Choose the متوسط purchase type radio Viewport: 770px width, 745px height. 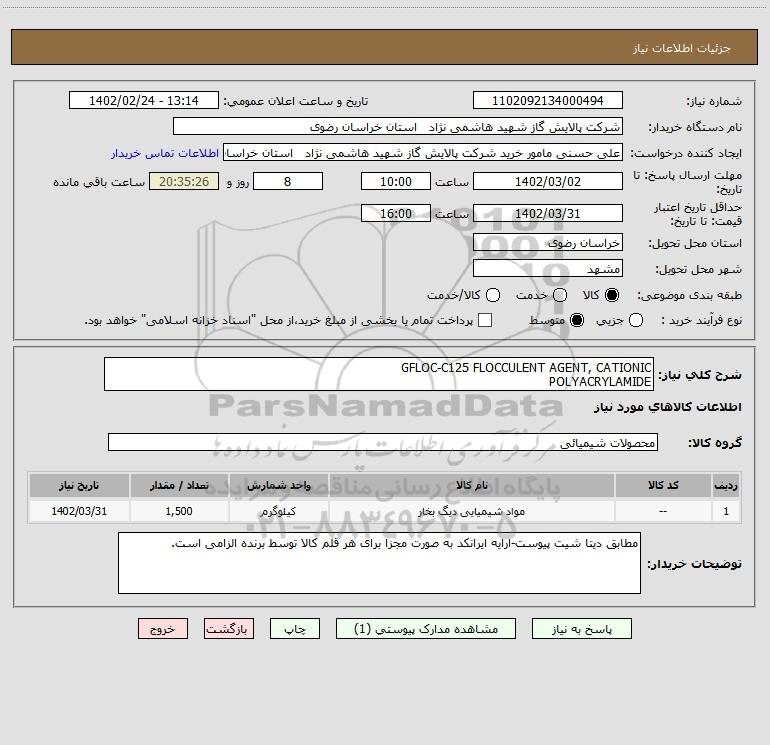(x=577, y=320)
